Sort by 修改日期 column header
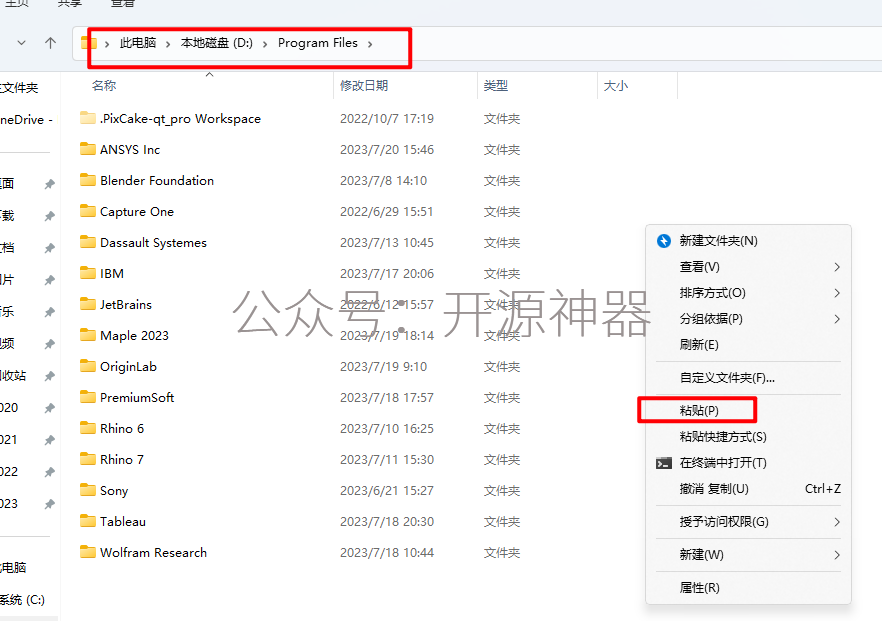Image resolution: width=882 pixels, height=621 pixels. coord(364,86)
